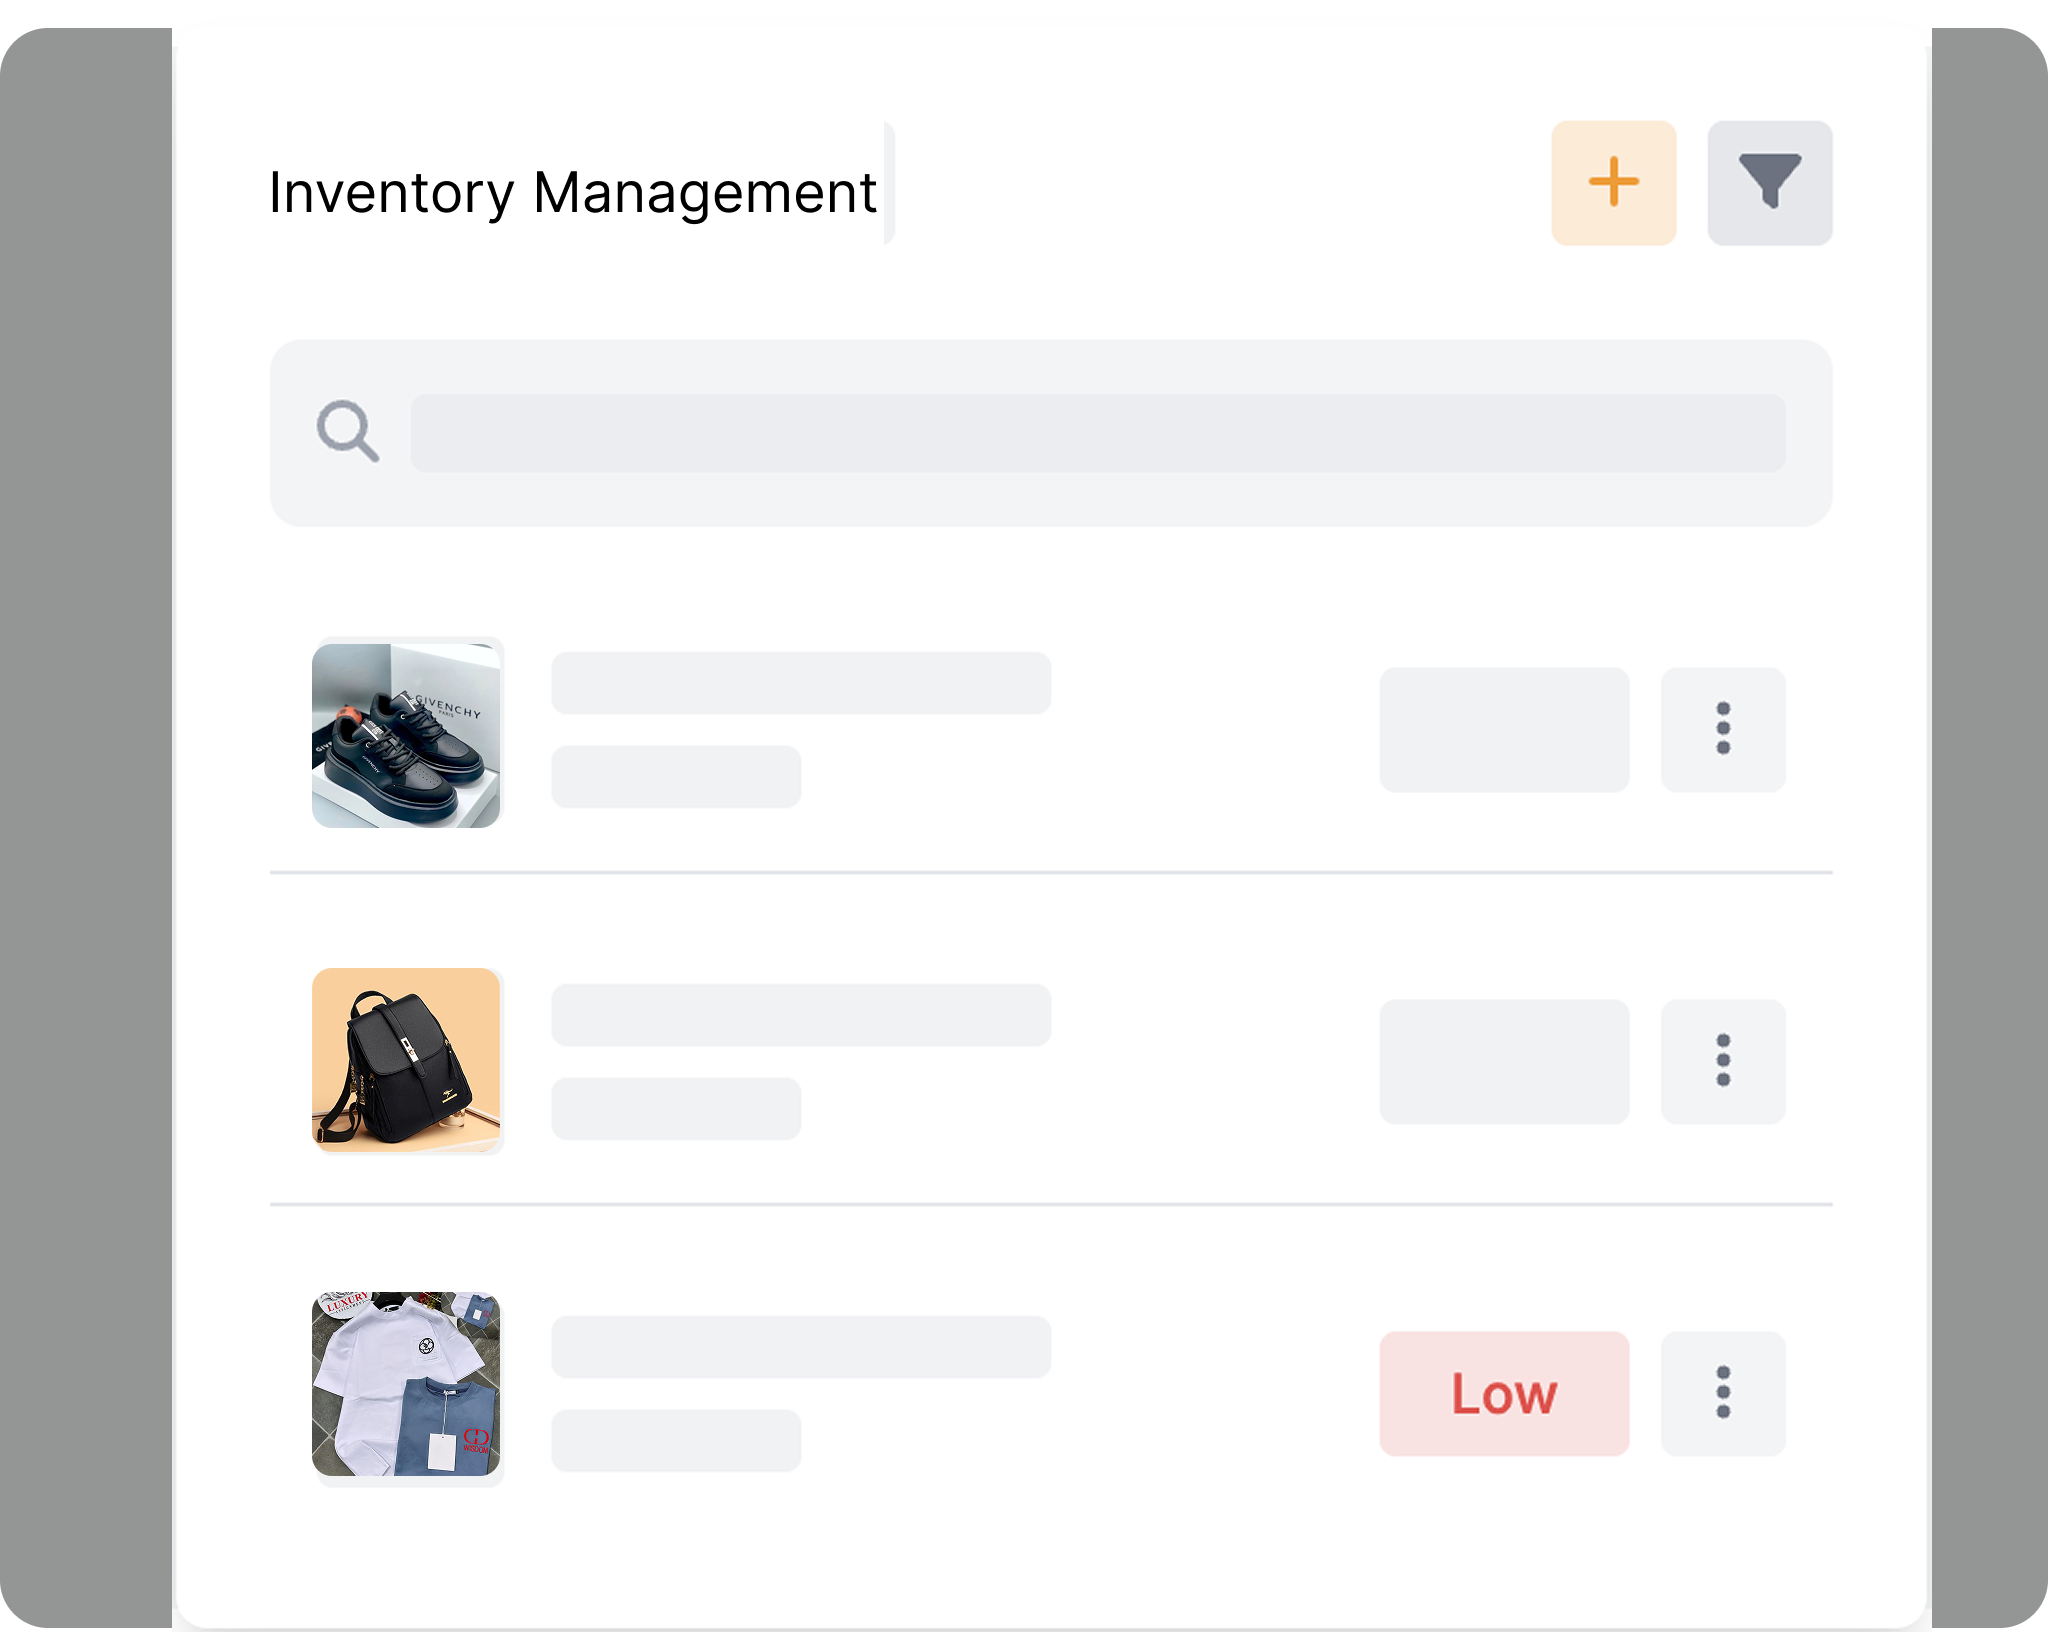This screenshot has width=2048, height=1632.
Task: Open three-dot menu for backpack row
Action: 1722,1061
